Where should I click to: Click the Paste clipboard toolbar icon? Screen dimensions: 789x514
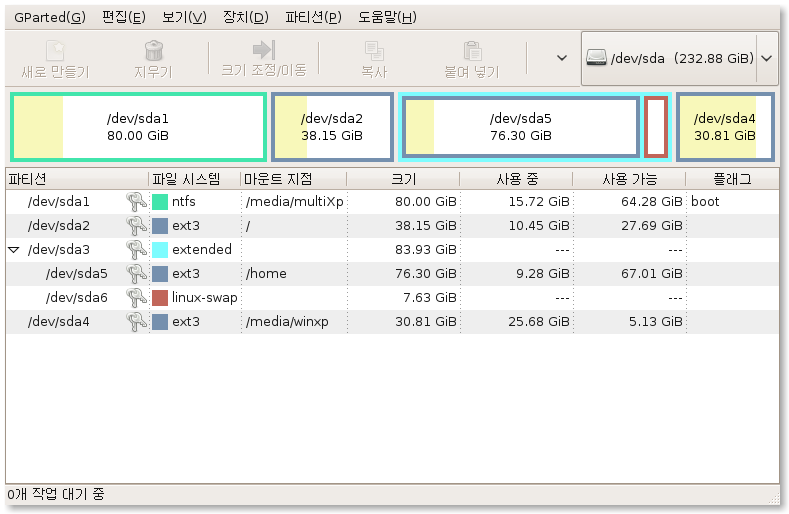click(x=472, y=51)
